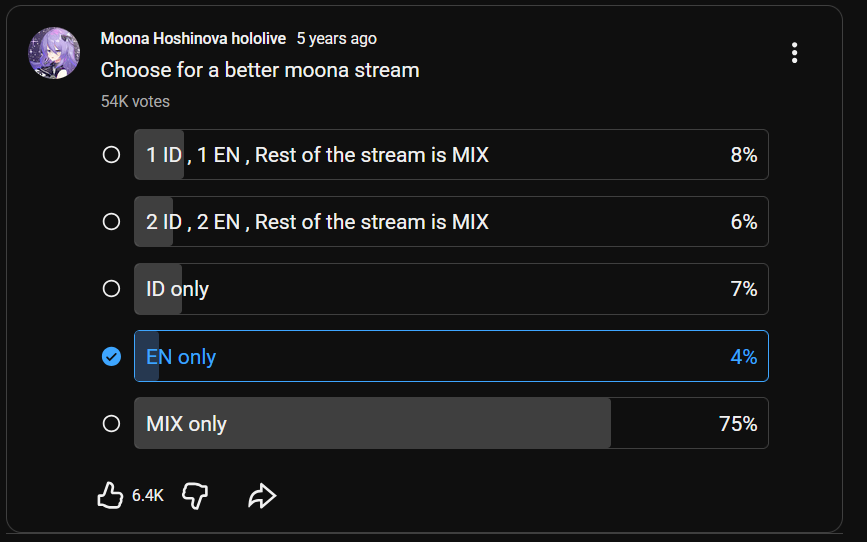Viewport: 867px width, 542px height.
Task: Dislike the post with thumbs down icon
Action: click(195, 496)
